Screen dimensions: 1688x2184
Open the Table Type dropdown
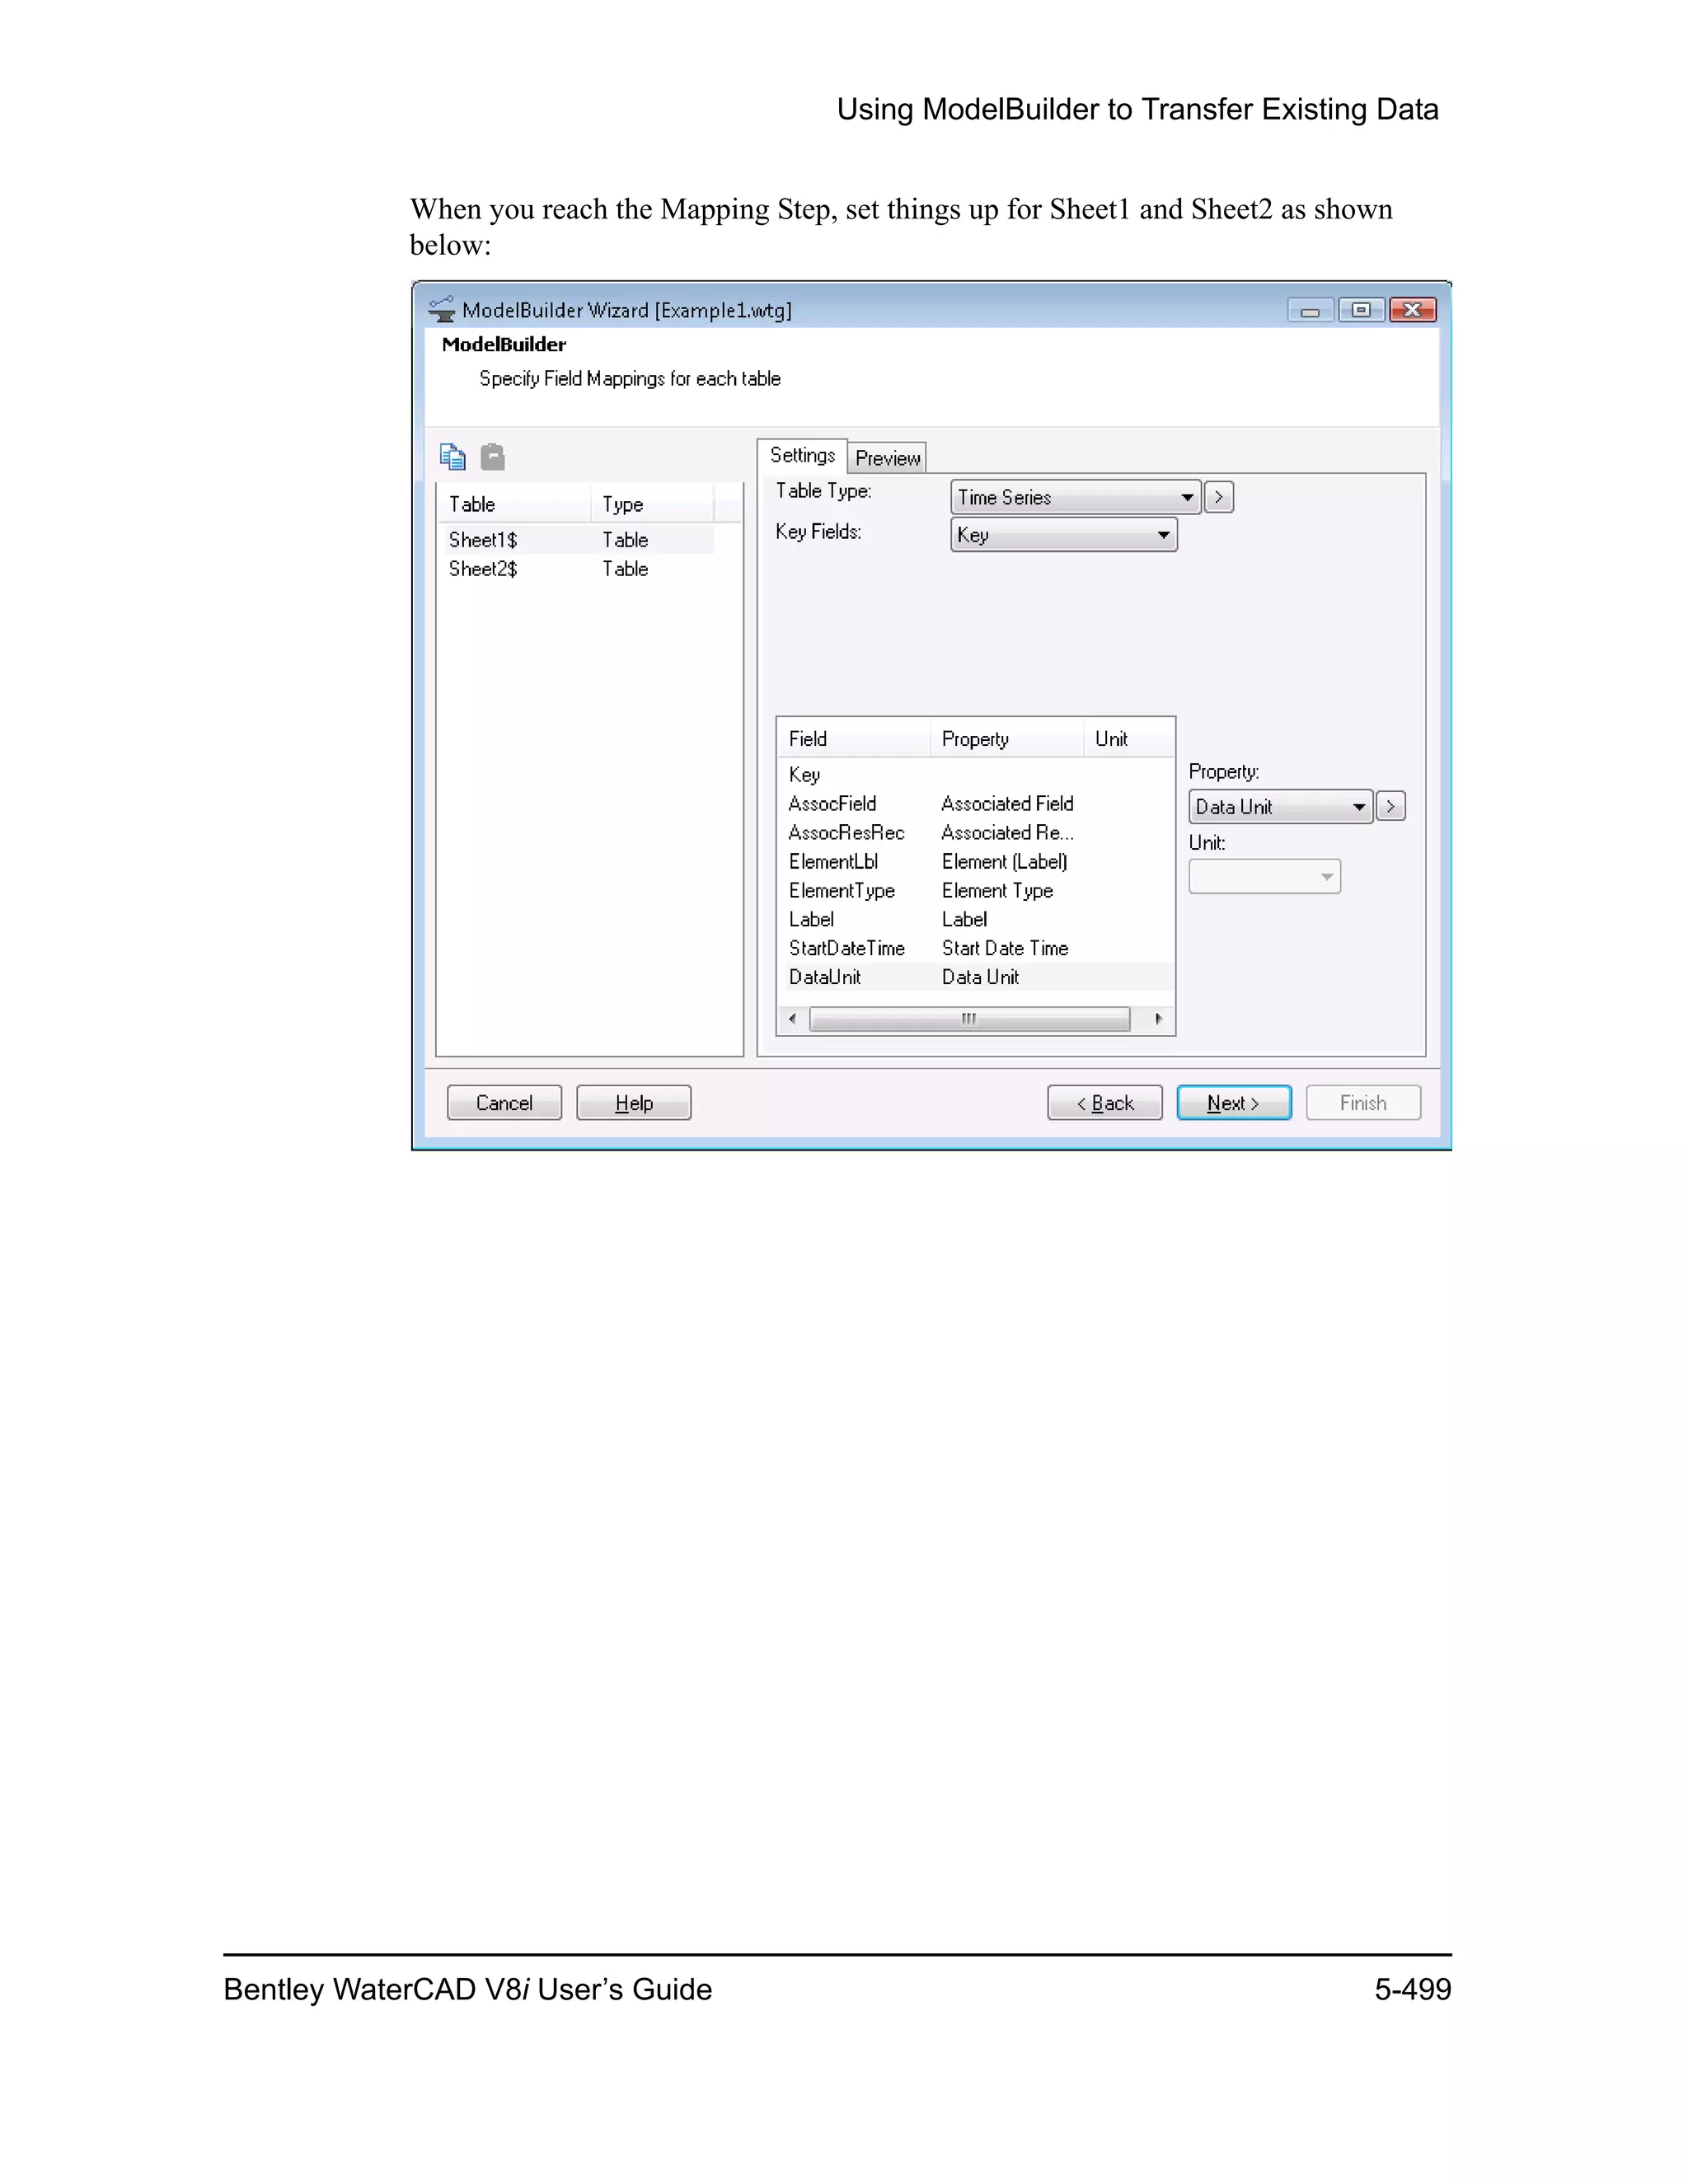(1075, 497)
